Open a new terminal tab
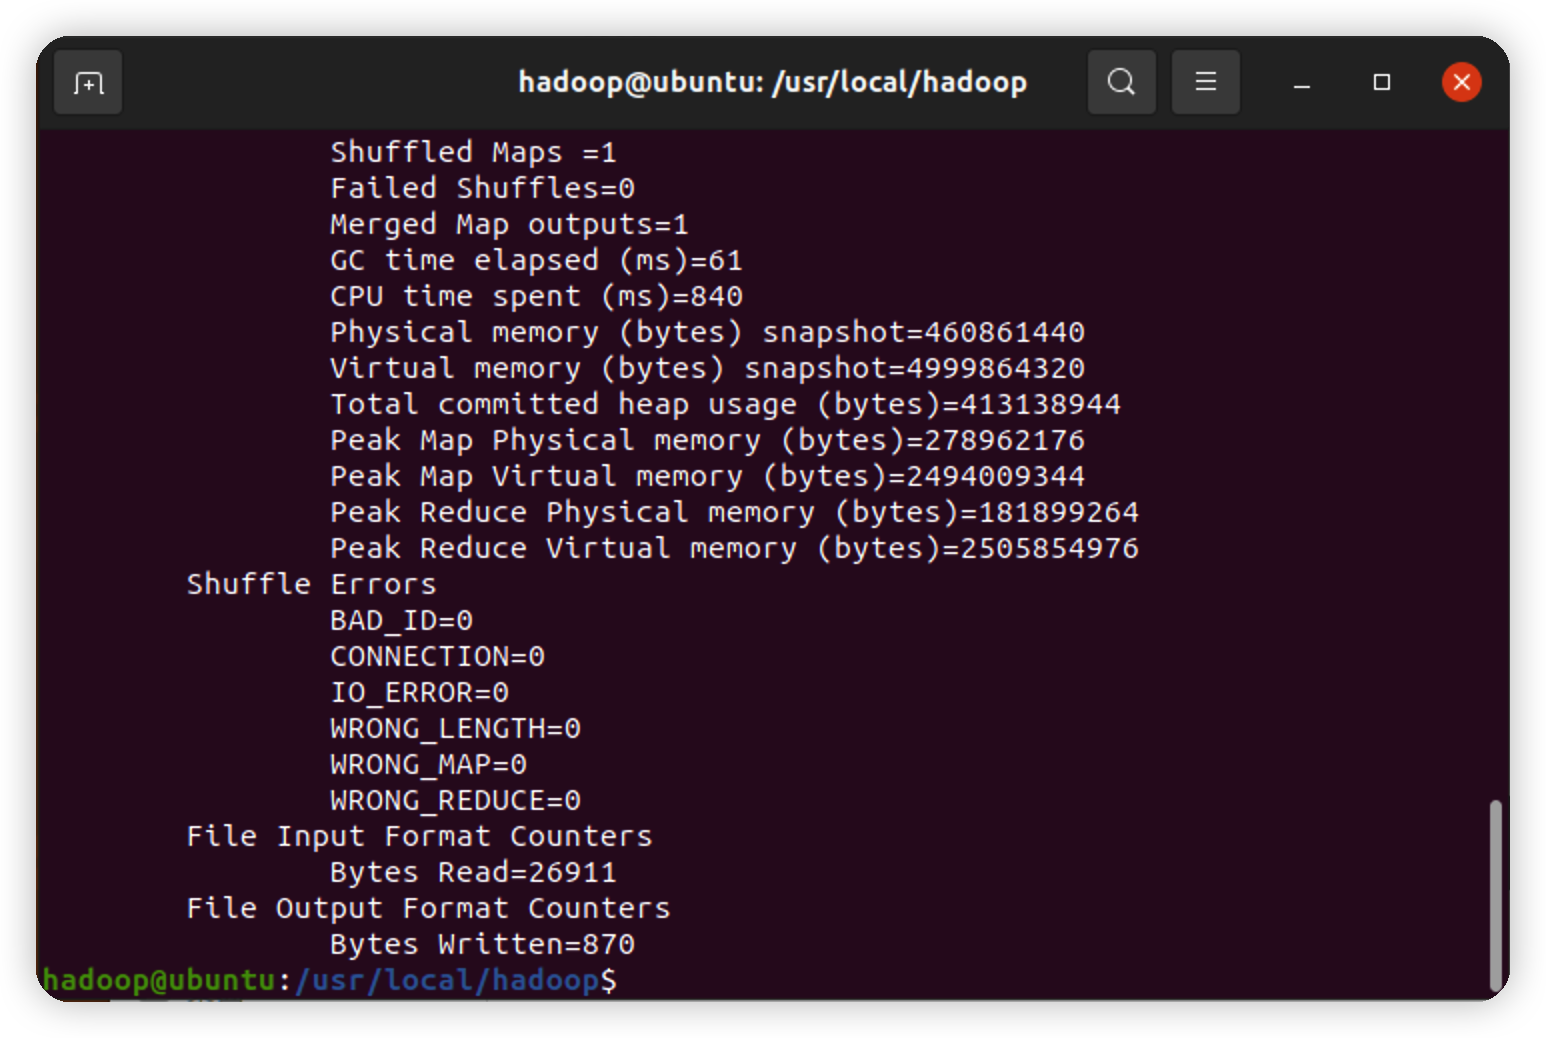Screen dimensions: 1546x1038 [88, 83]
